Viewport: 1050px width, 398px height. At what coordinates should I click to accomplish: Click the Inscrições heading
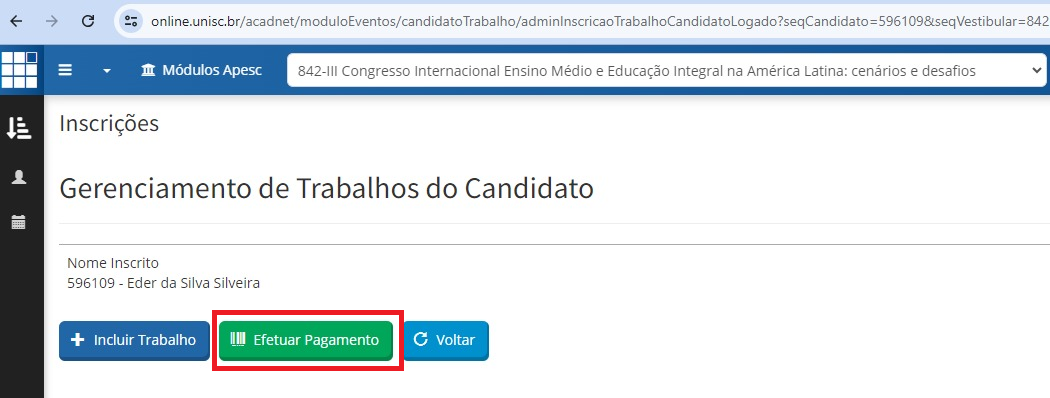109,123
